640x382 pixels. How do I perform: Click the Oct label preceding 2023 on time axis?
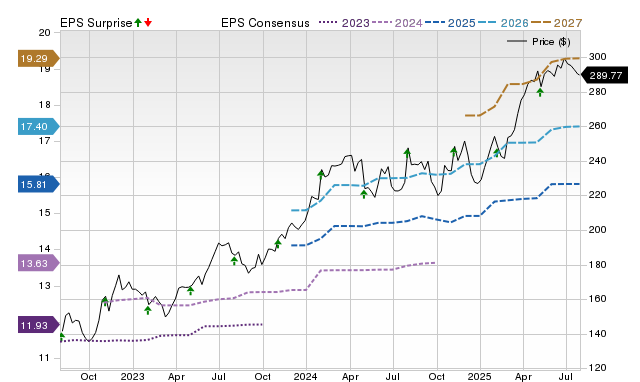click(89, 376)
